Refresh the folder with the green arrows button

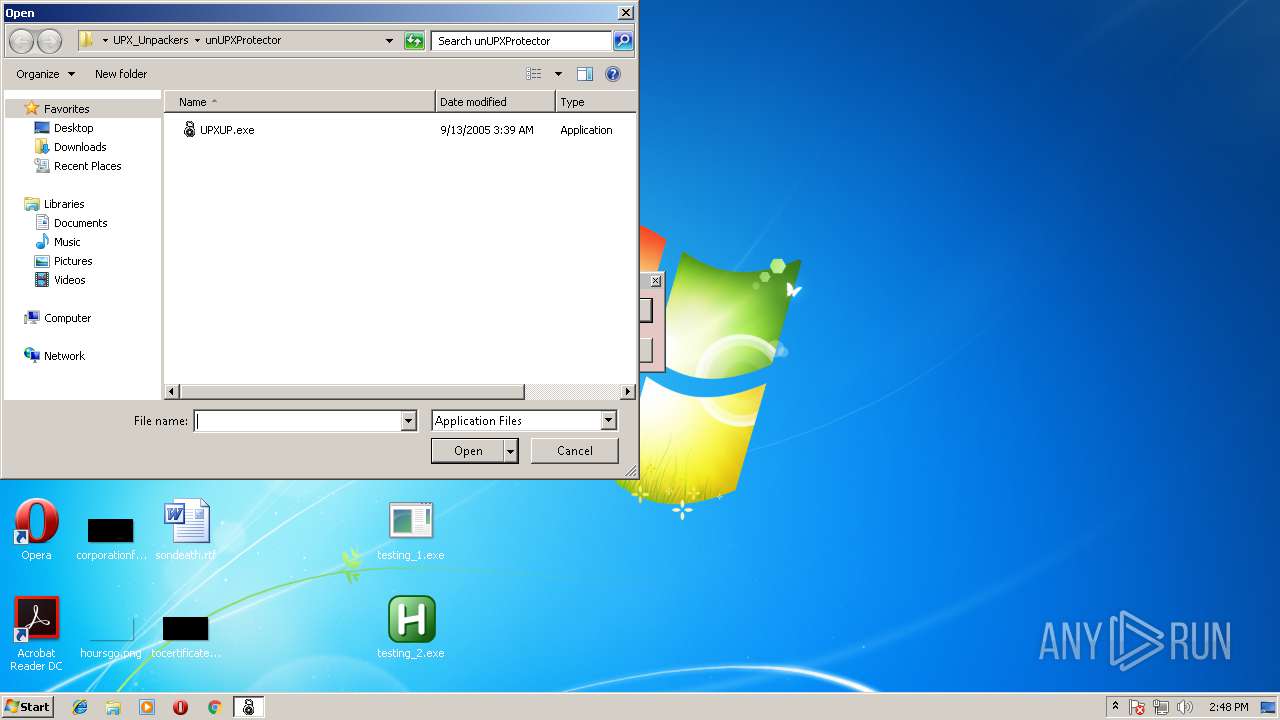coord(414,41)
